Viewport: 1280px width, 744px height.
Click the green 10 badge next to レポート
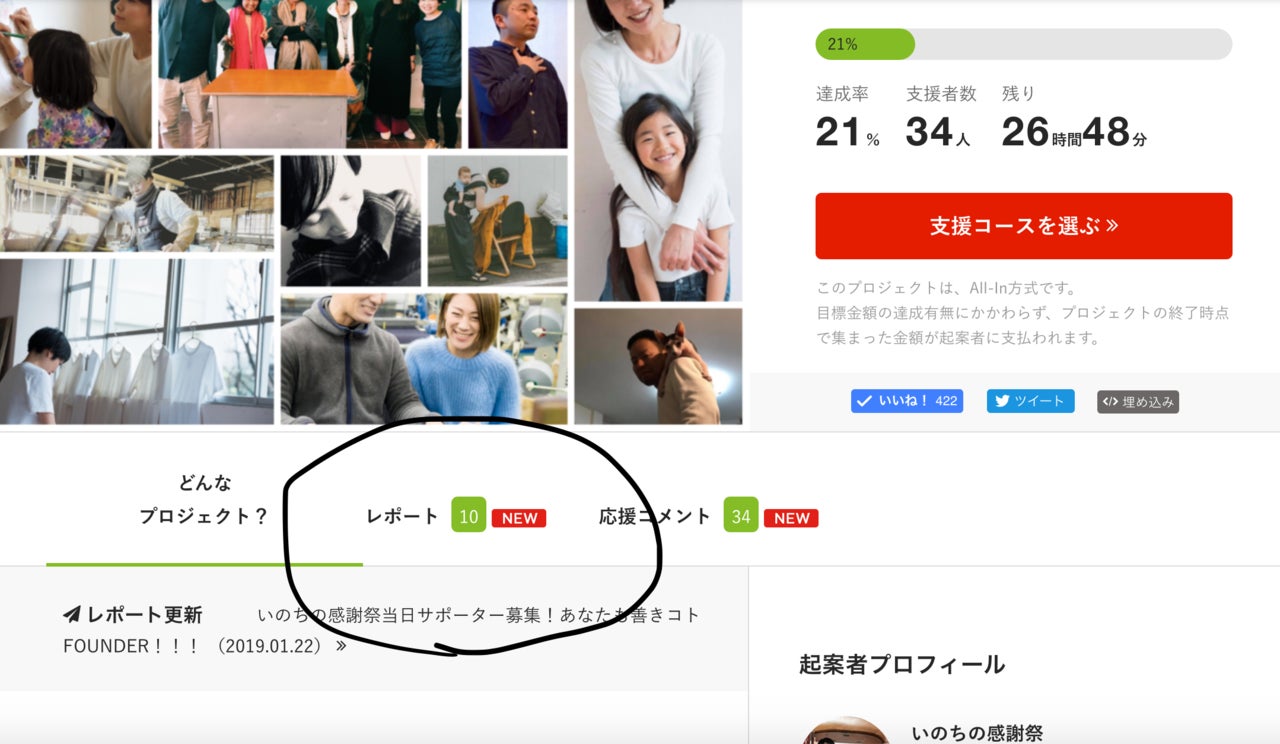[468, 515]
